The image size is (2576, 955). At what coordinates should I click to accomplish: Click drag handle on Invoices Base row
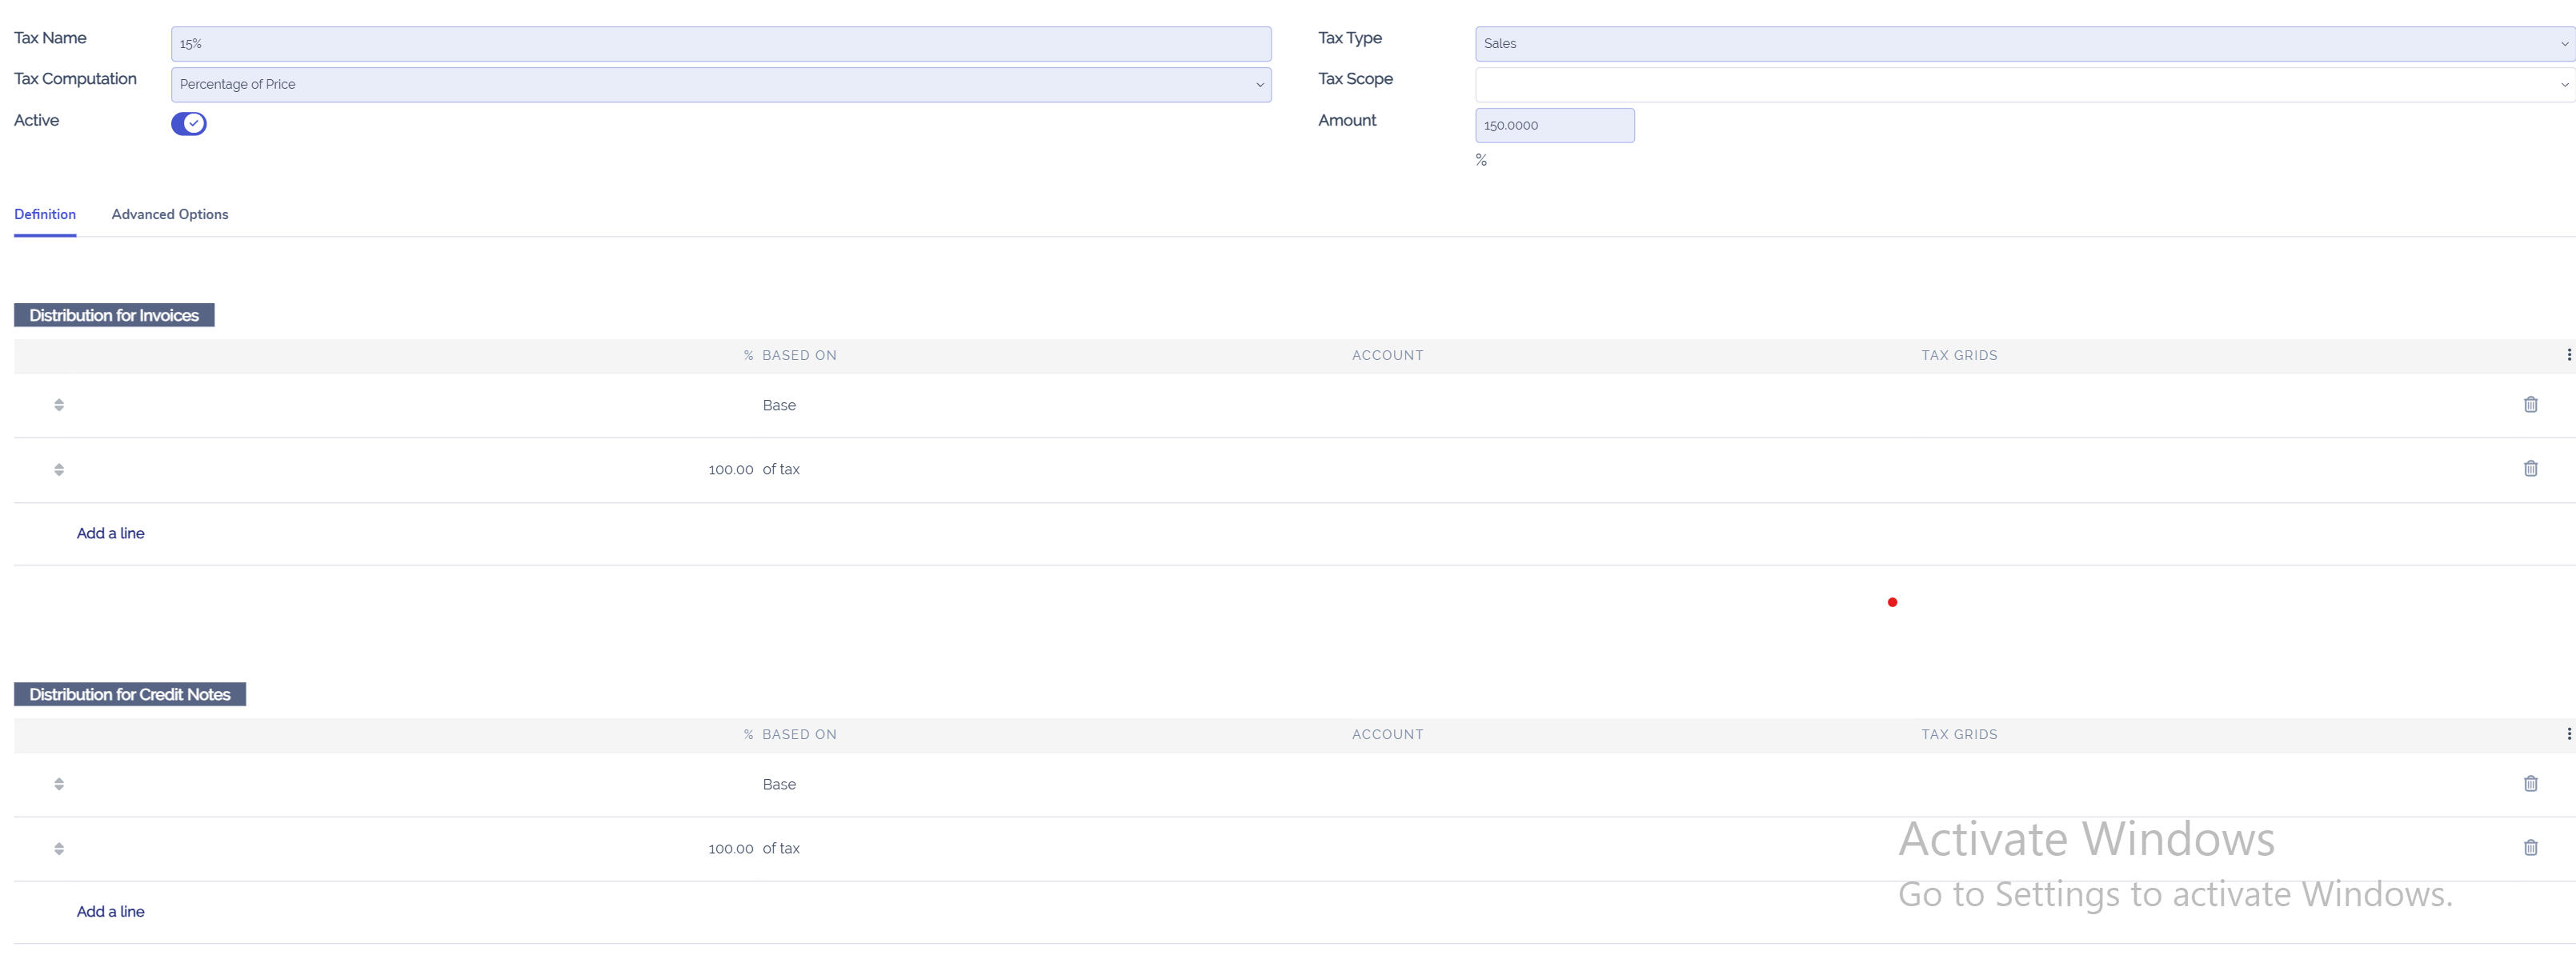(x=59, y=405)
